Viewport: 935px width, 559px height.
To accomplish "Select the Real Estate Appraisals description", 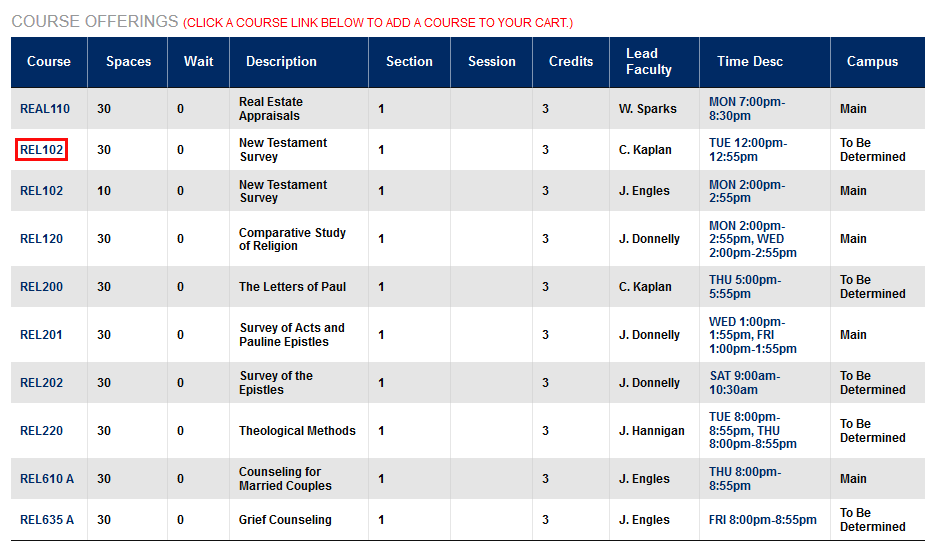I will pyautogui.click(x=271, y=109).
